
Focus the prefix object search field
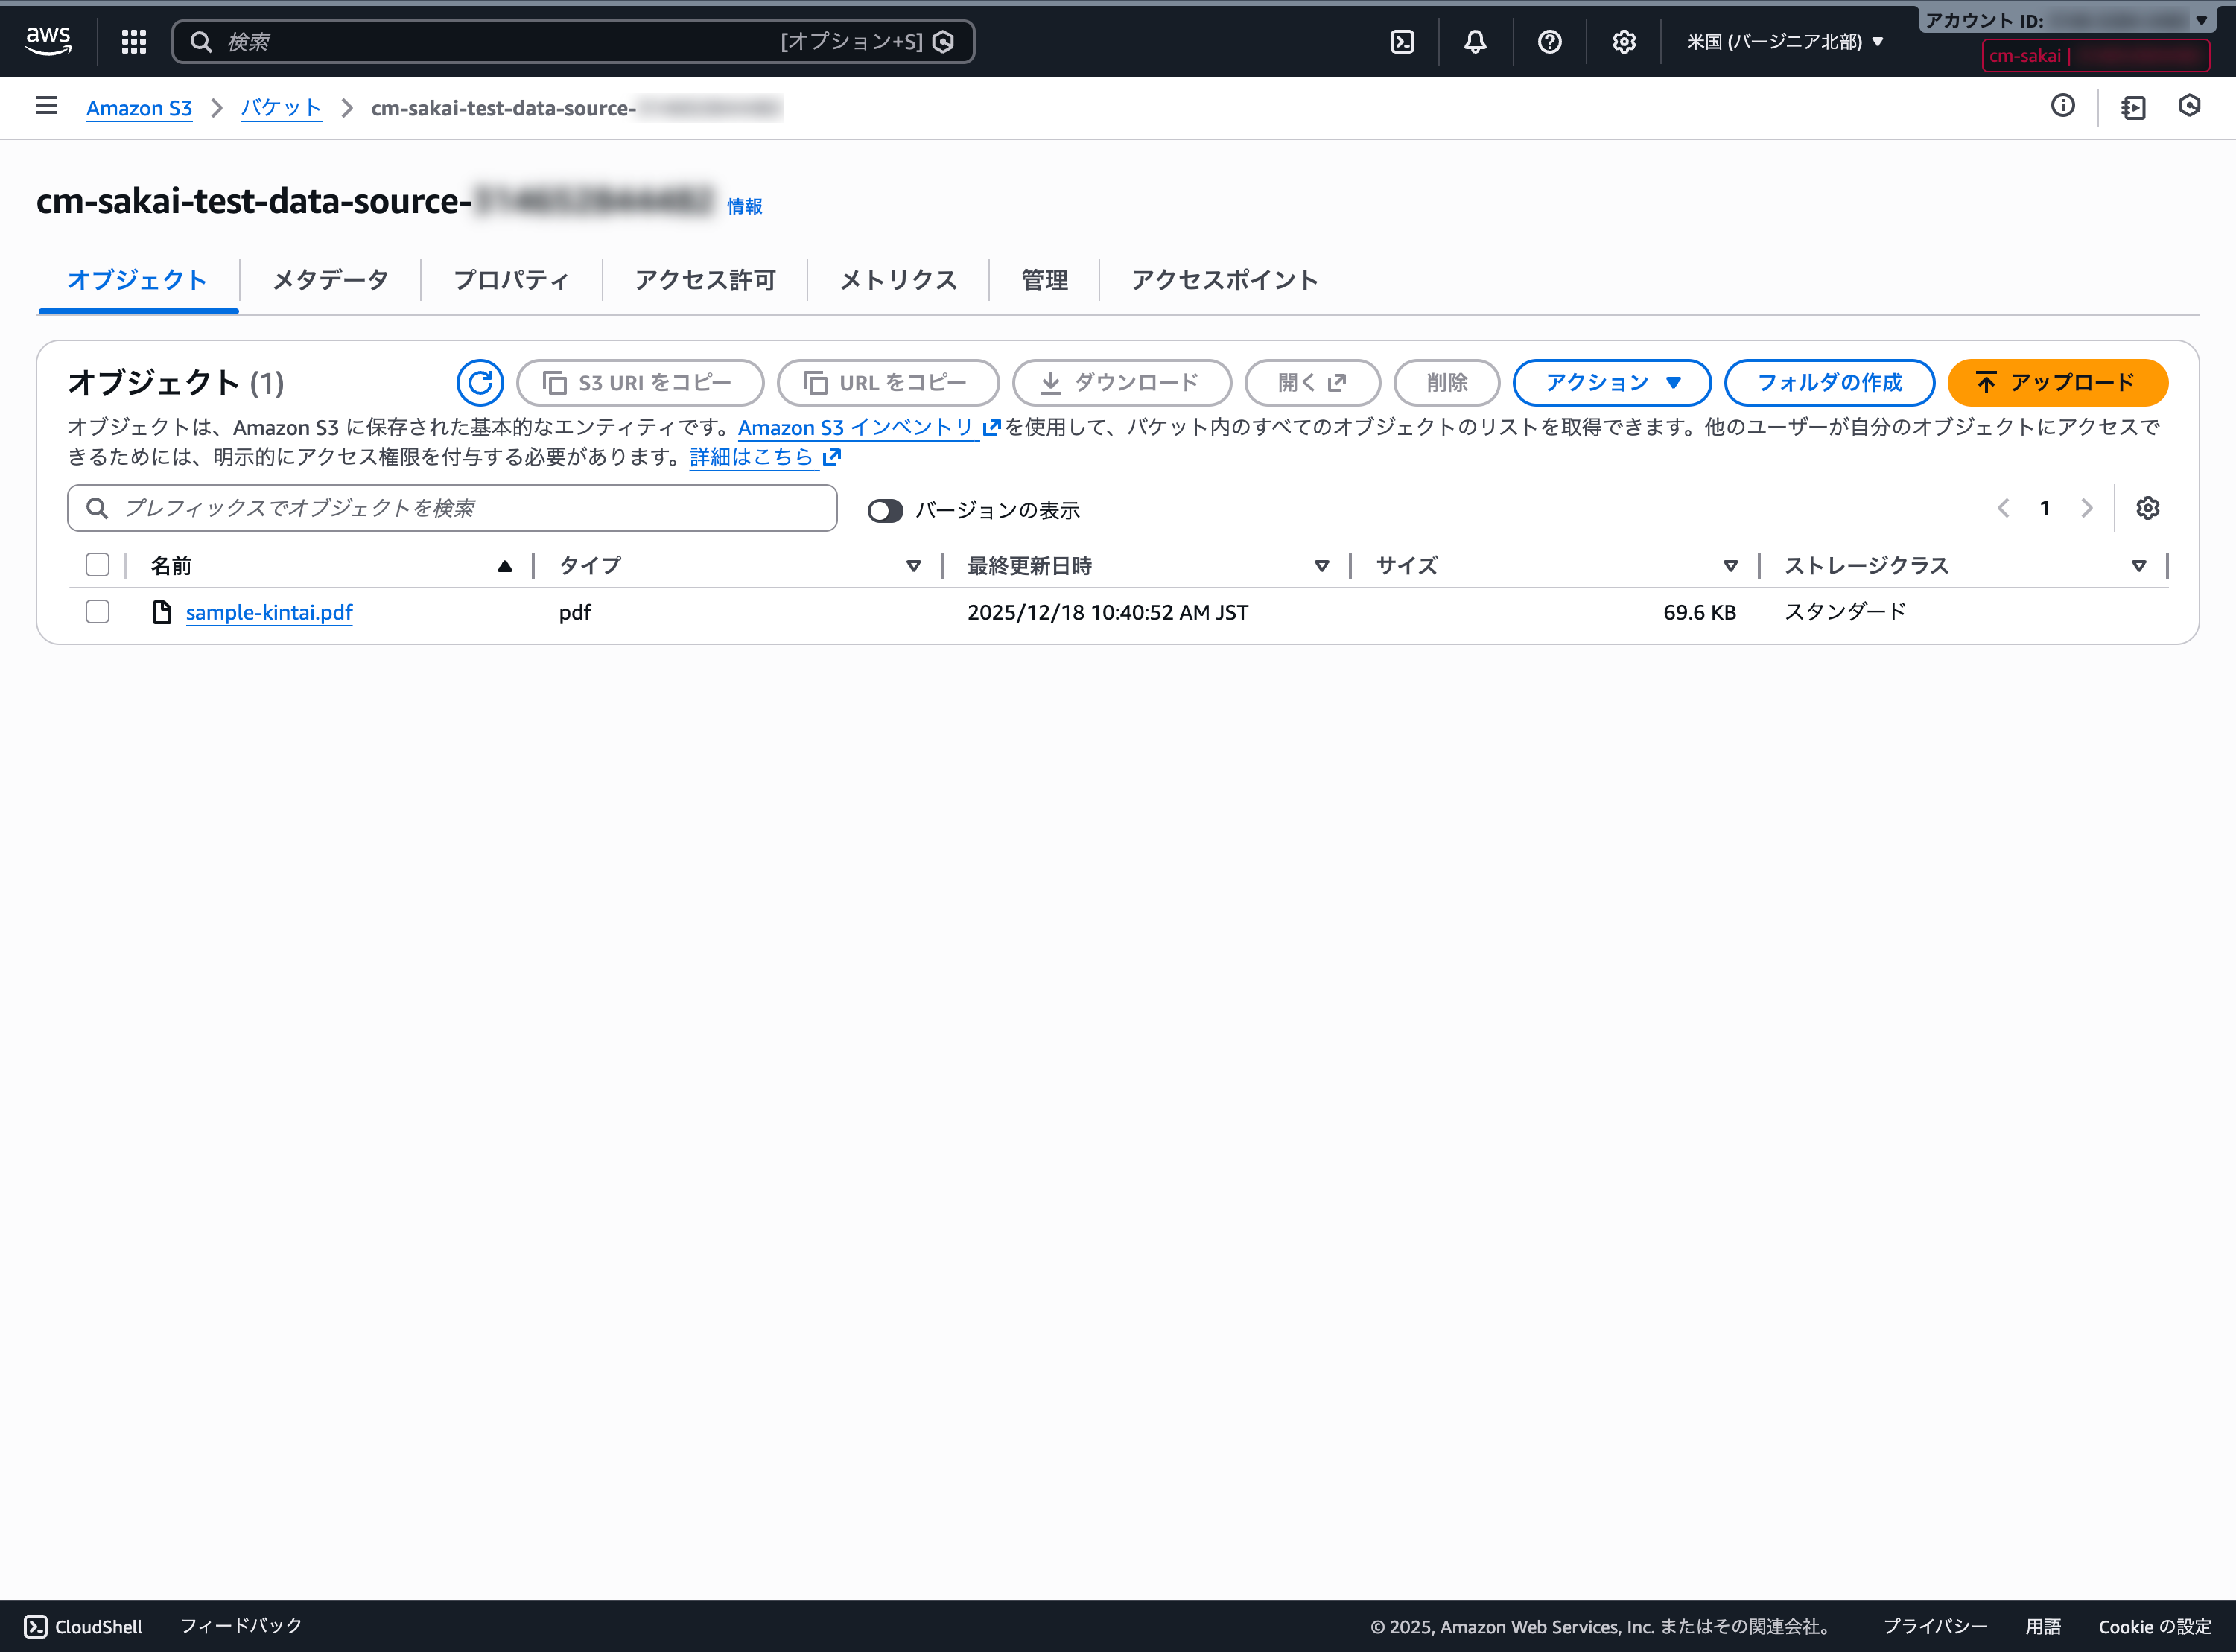452,508
